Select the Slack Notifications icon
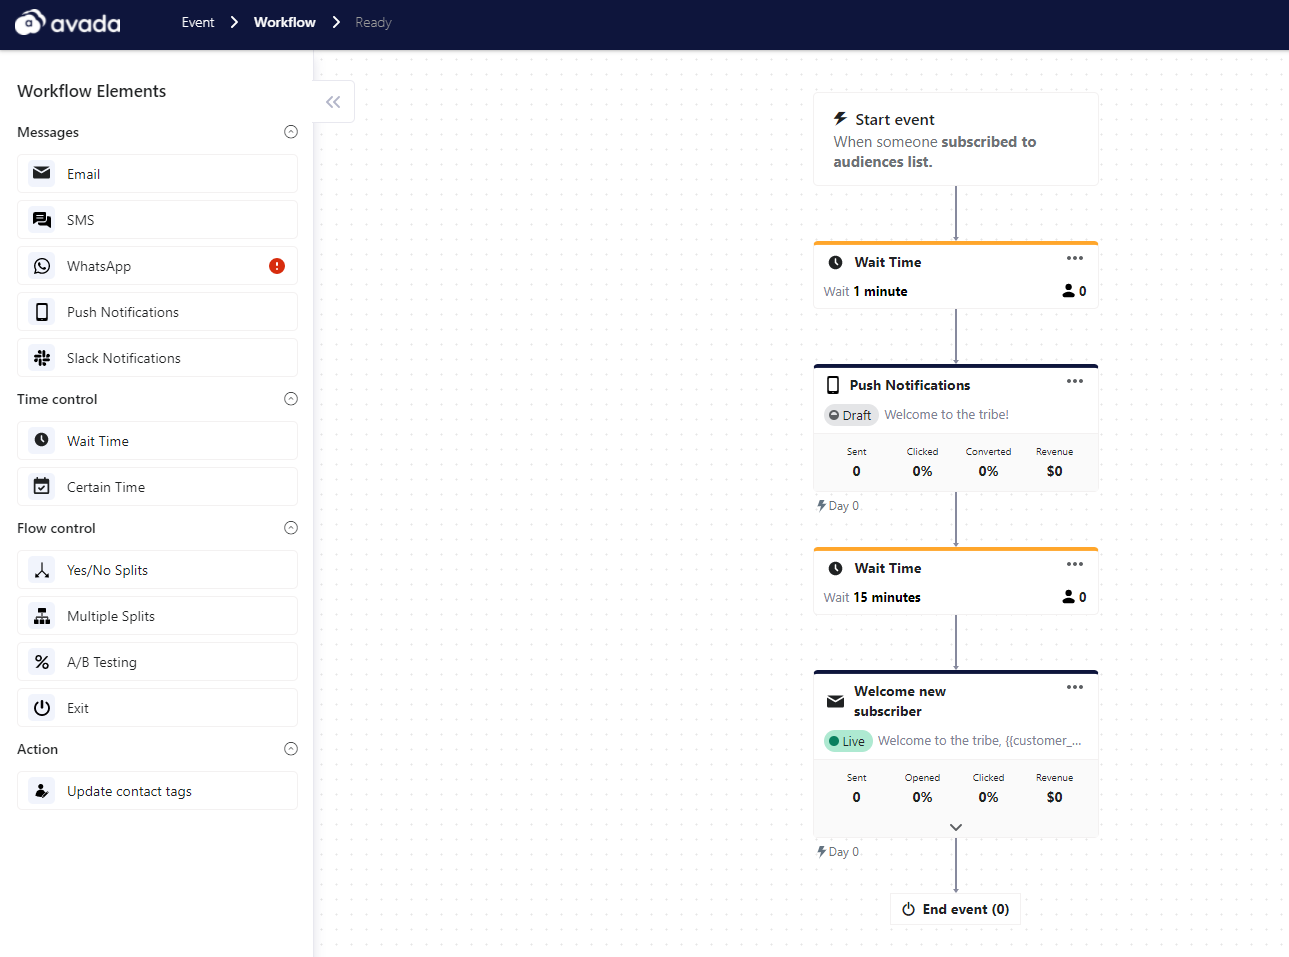The height and width of the screenshot is (957, 1289). coord(42,358)
